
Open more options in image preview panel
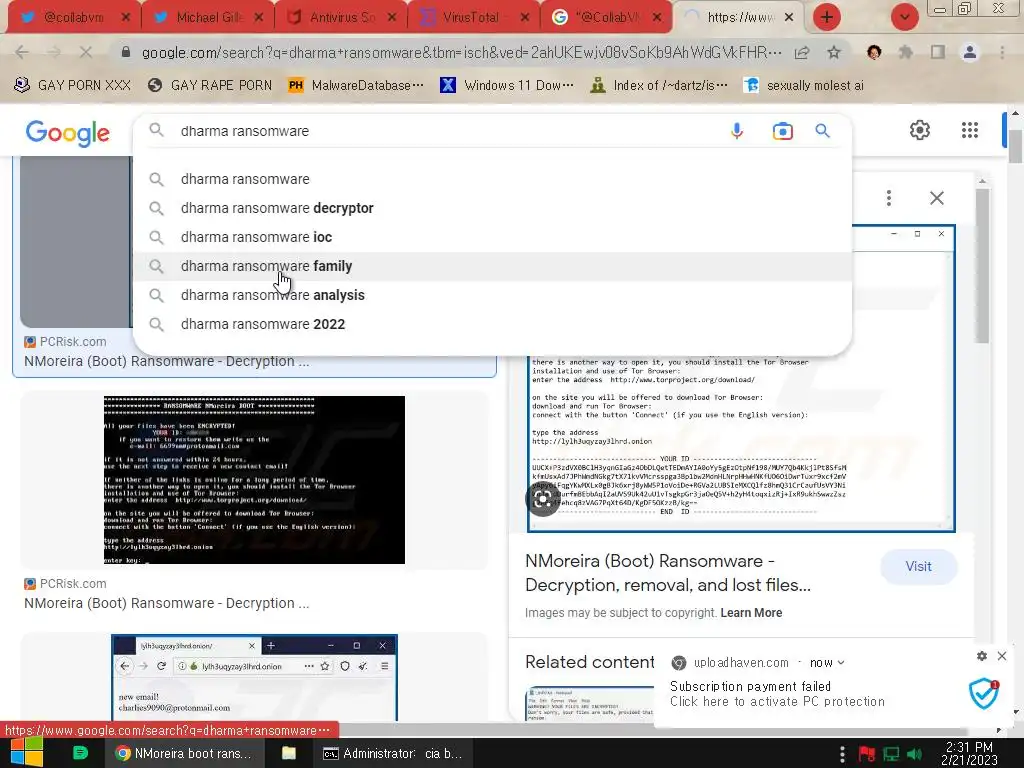click(x=889, y=198)
